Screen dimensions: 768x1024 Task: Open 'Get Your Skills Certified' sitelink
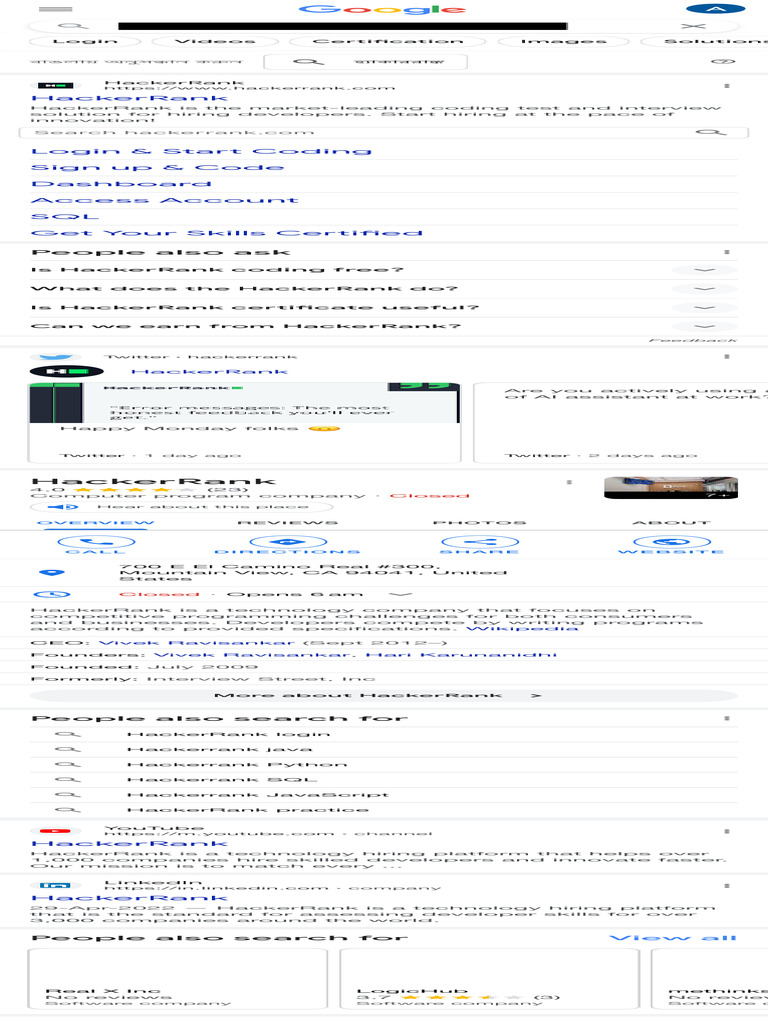tap(227, 232)
